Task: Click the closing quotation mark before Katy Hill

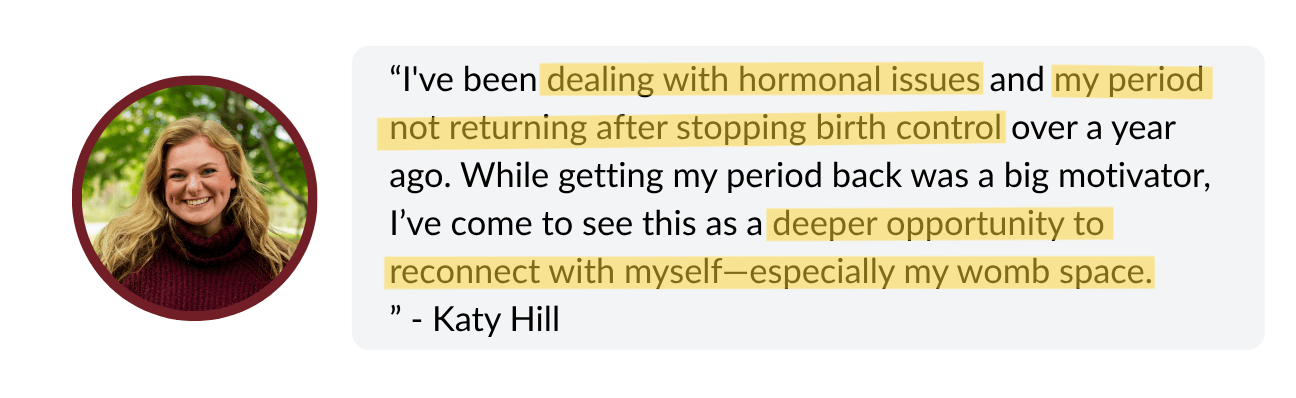Action: point(393,316)
